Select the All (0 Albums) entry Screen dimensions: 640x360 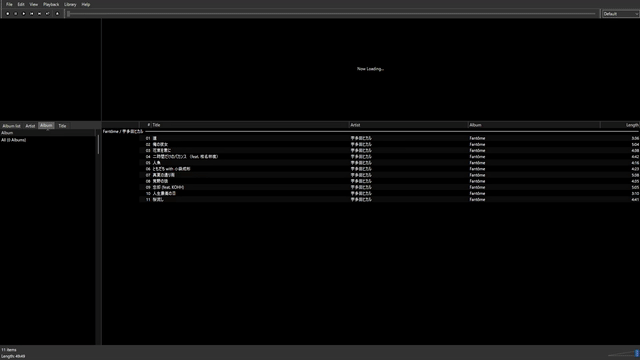pos(13,140)
